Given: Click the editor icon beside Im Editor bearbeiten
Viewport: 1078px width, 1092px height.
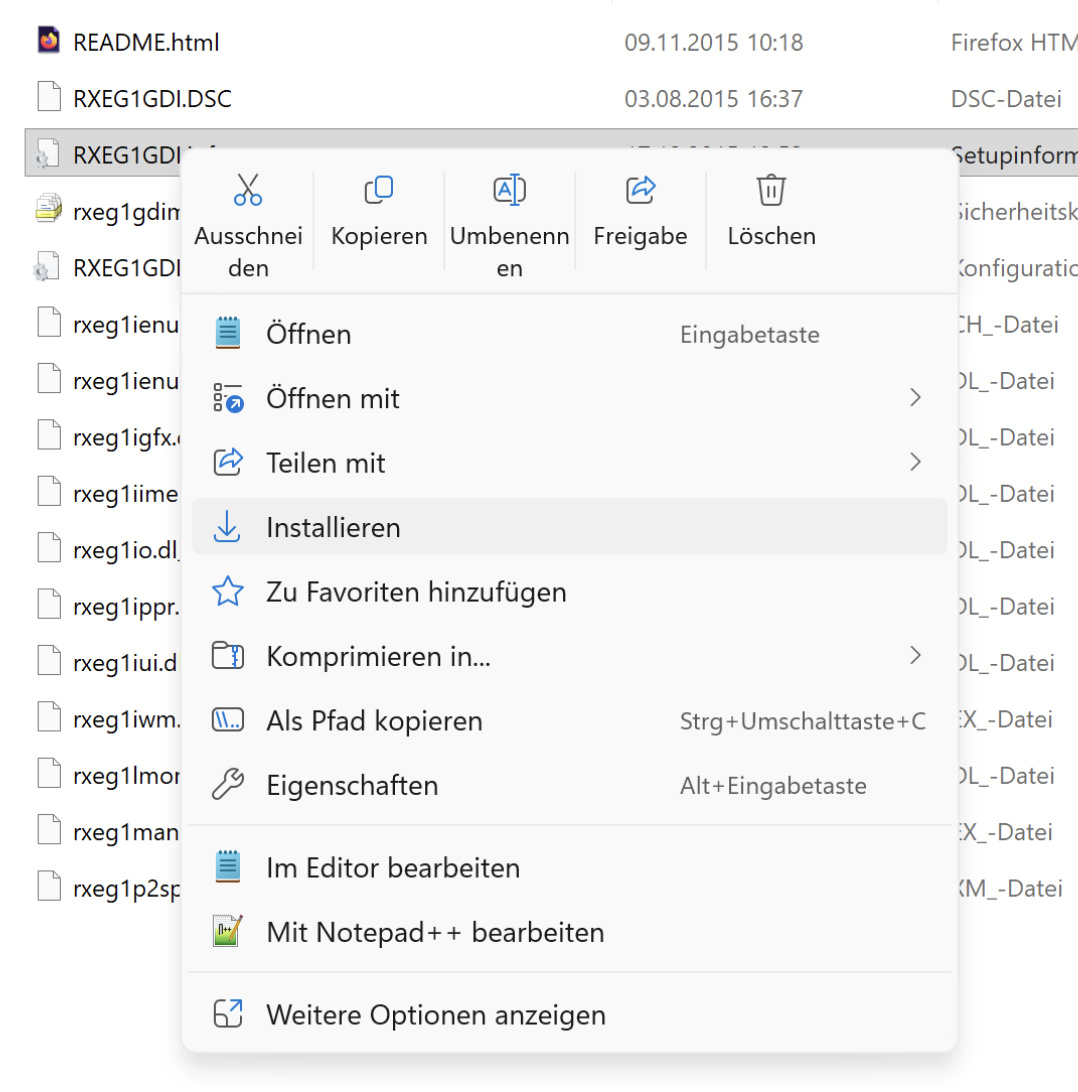Looking at the screenshot, I should tap(228, 867).
